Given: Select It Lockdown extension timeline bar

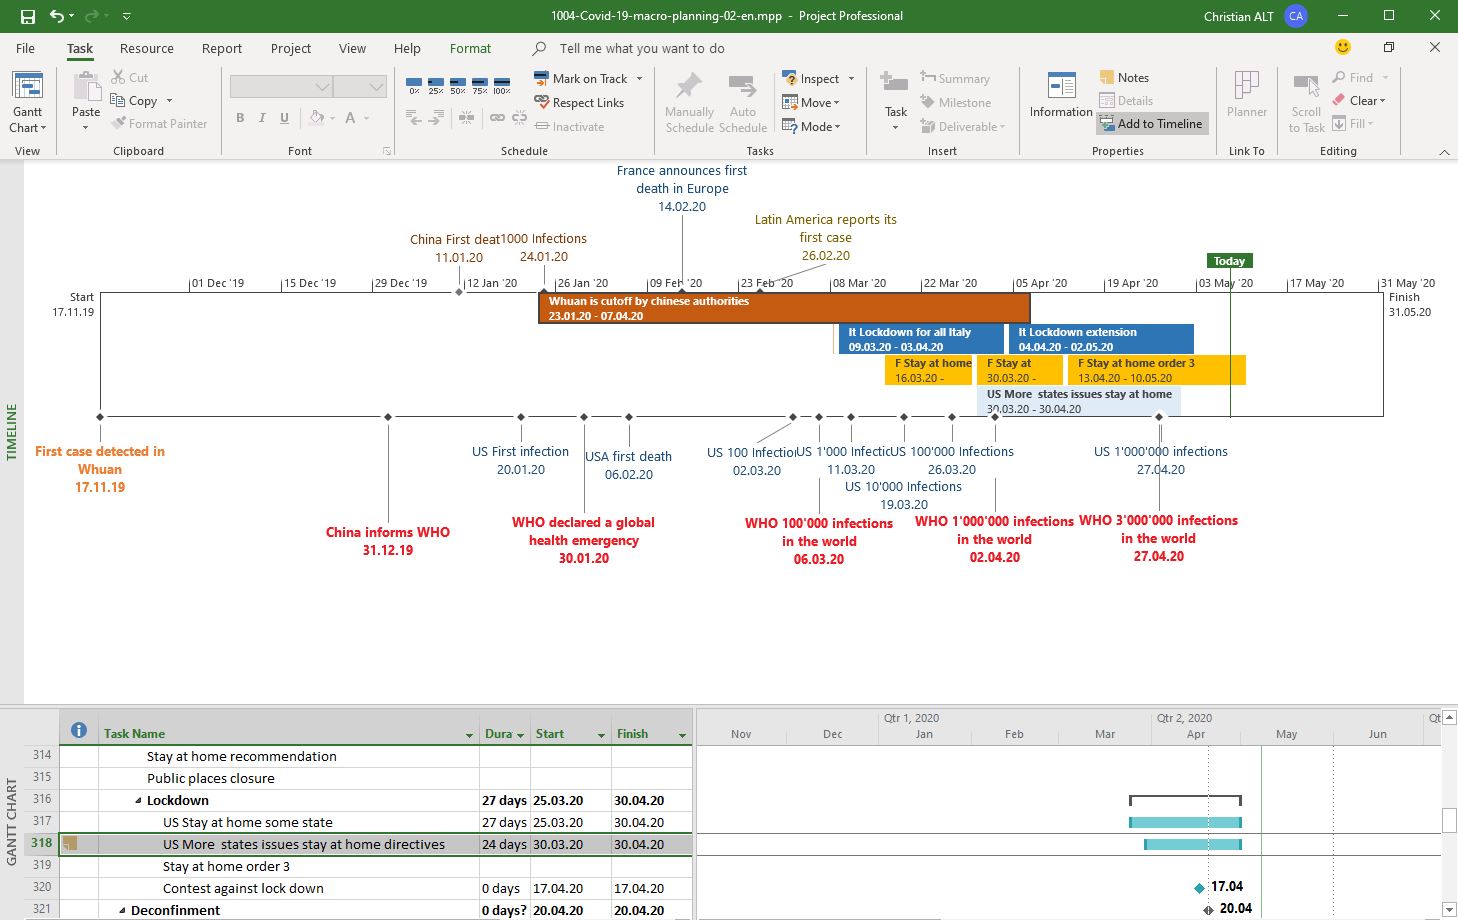Looking at the screenshot, I should [x=1101, y=339].
